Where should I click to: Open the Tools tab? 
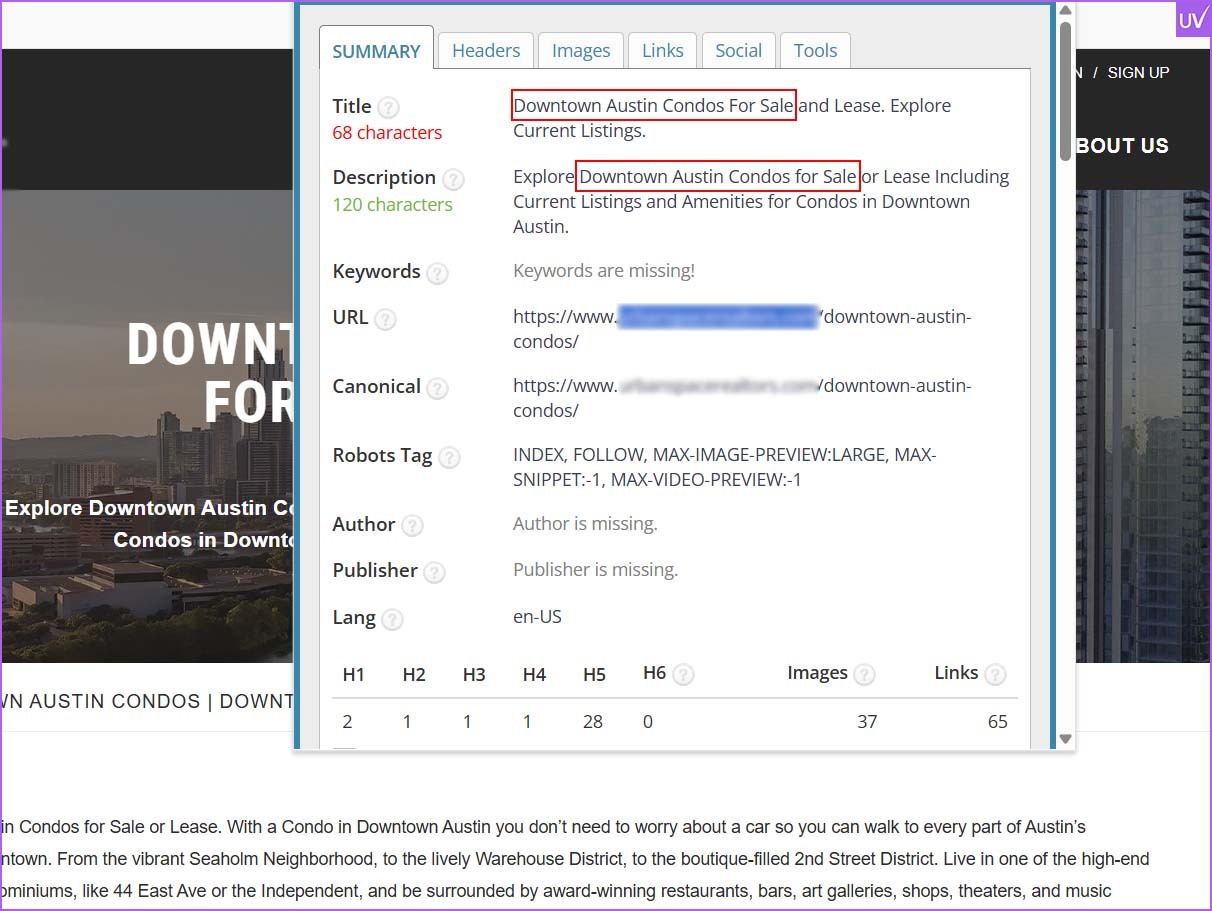(816, 51)
